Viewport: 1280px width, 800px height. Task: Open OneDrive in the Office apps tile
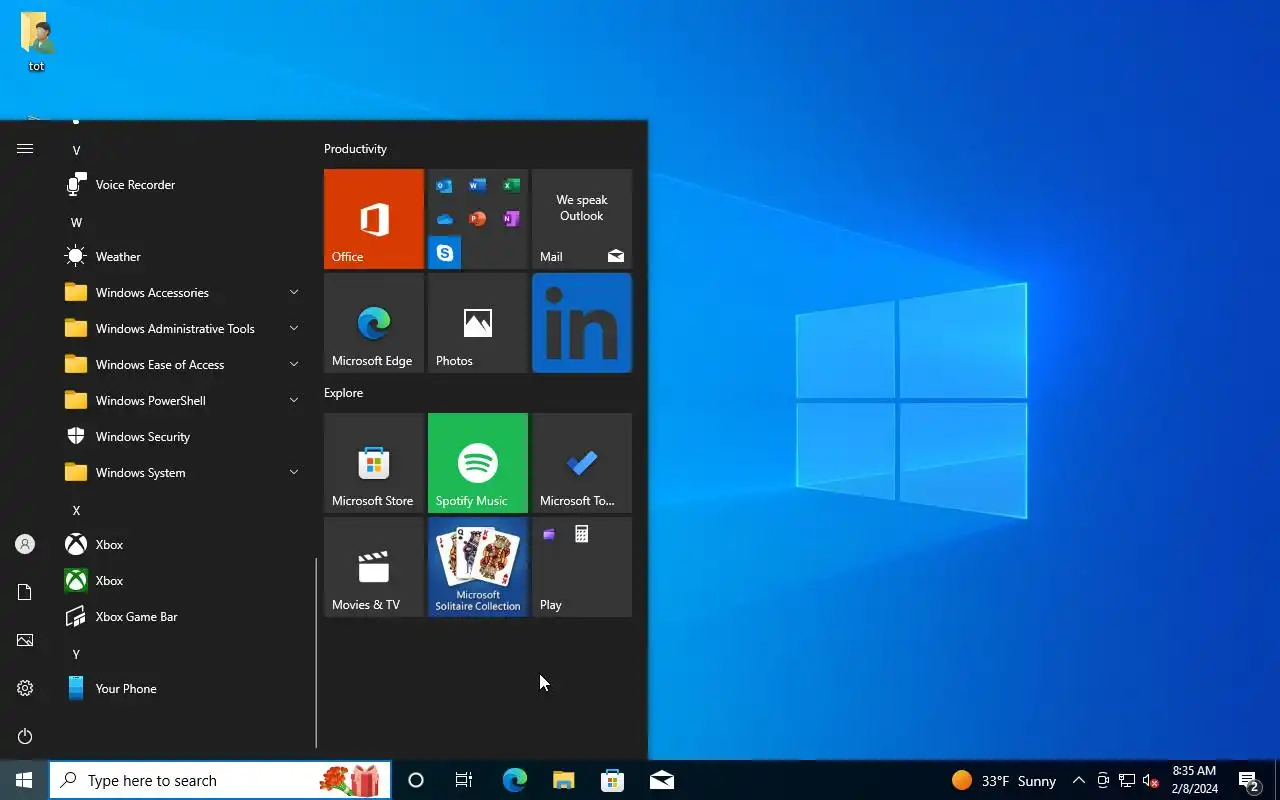[x=445, y=219]
